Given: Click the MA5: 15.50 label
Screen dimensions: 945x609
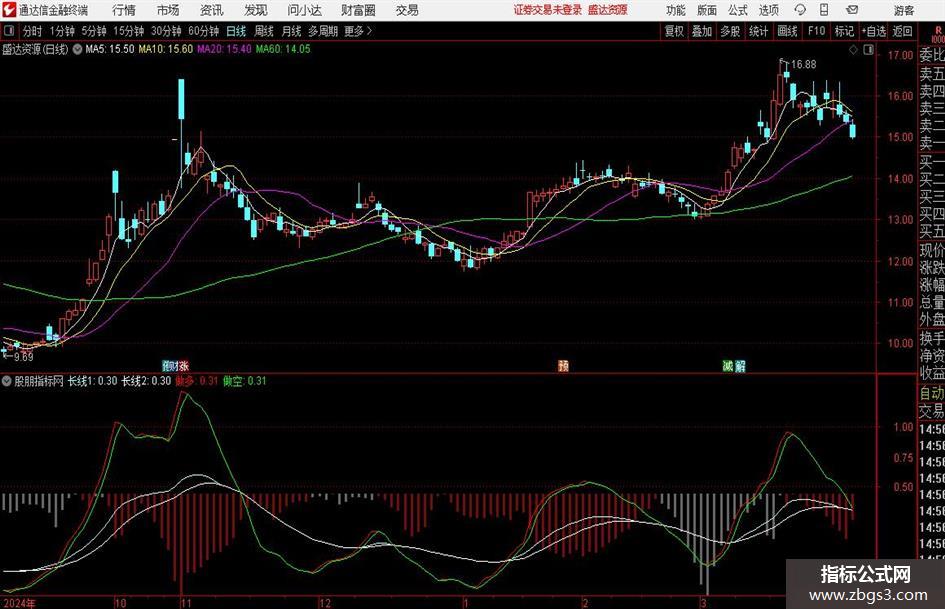Looking at the screenshot, I should tap(110, 49).
